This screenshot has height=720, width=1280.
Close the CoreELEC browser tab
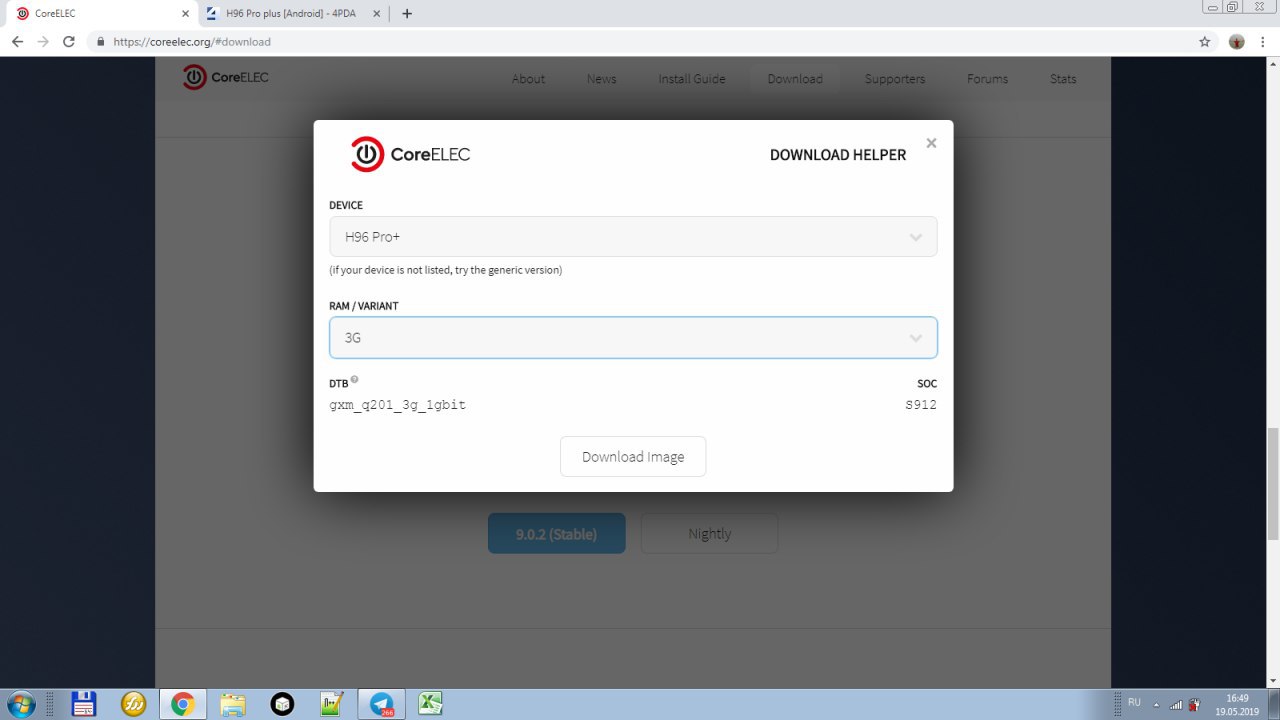184,14
